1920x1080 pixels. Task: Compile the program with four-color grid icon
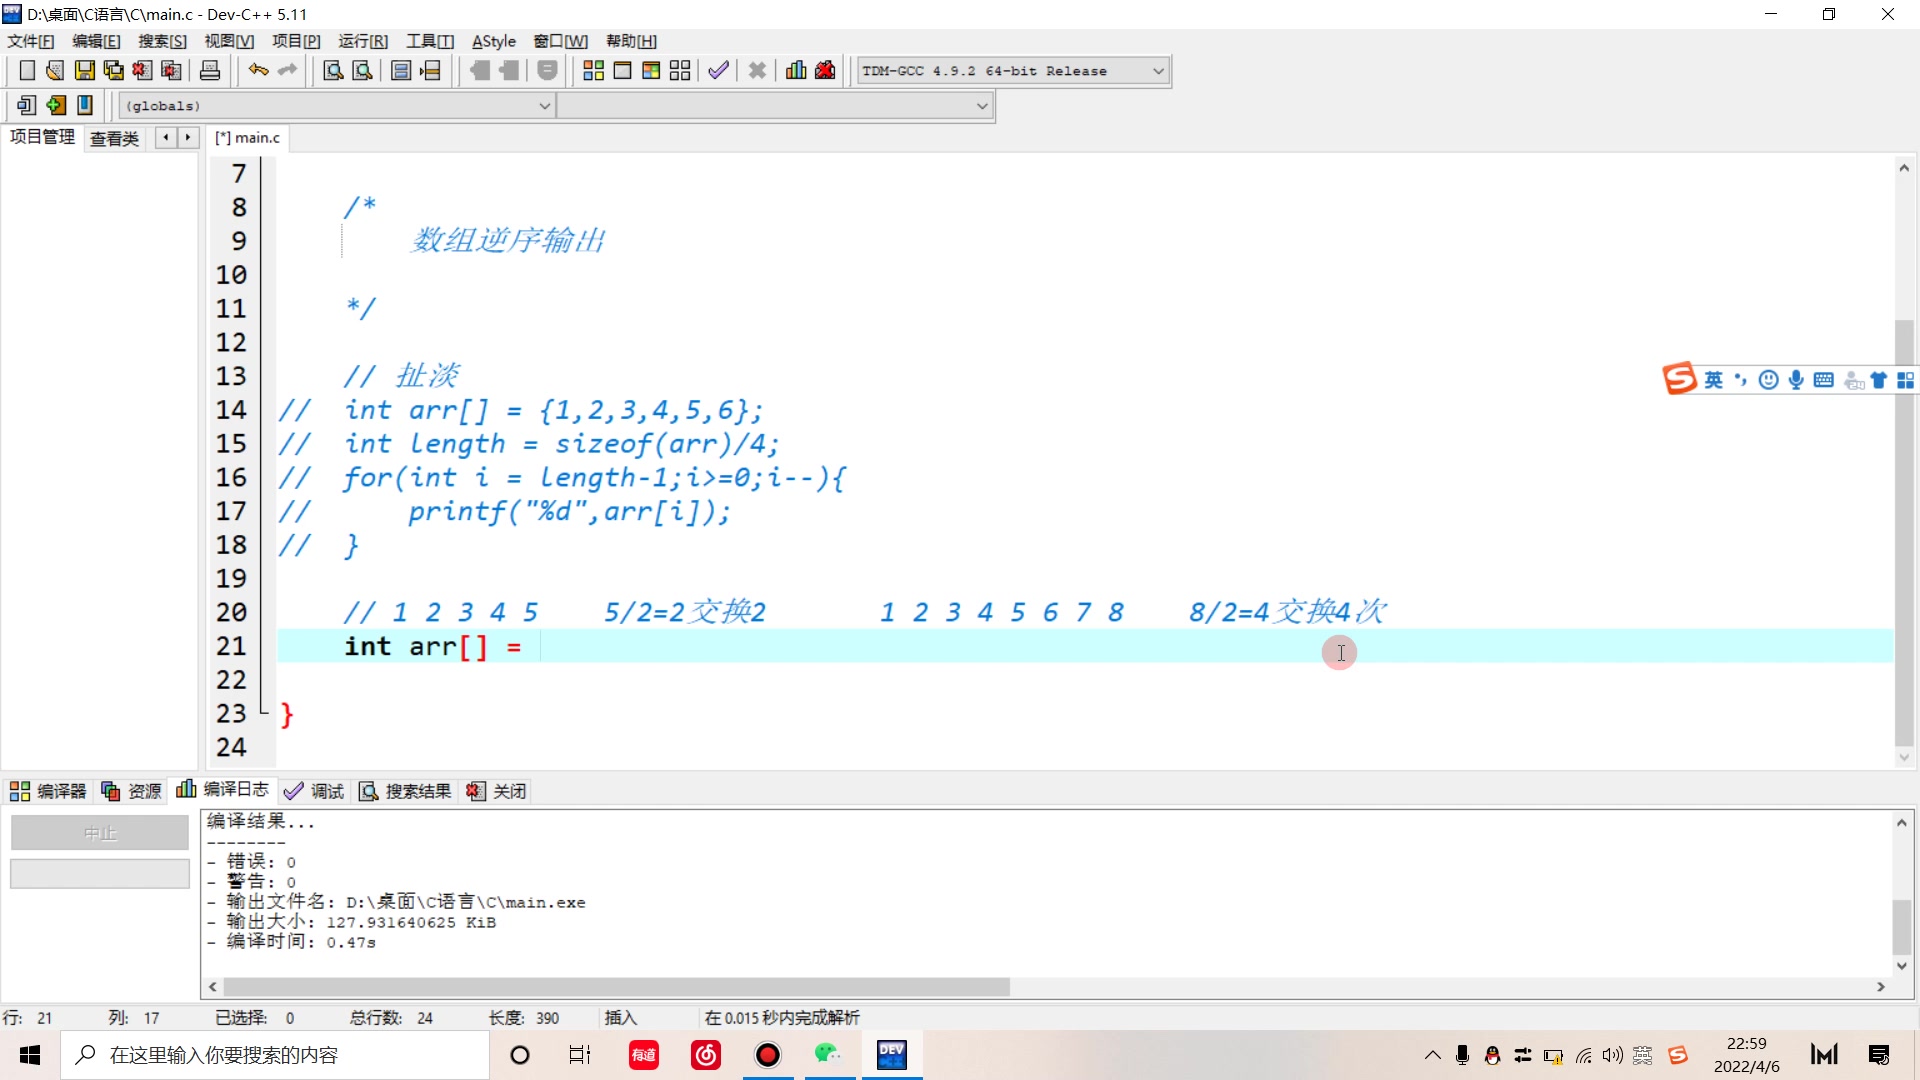(x=593, y=71)
